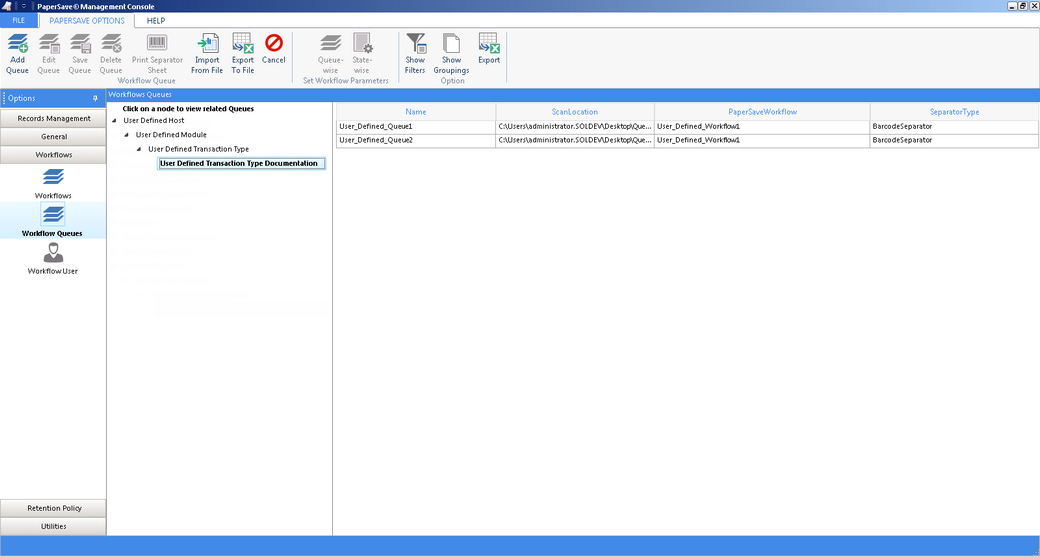Click User_Defined_Workflow1 in the Queue1 row
Image resolution: width=1040 pixels, height=557 pixels.
tap(762, 126)
